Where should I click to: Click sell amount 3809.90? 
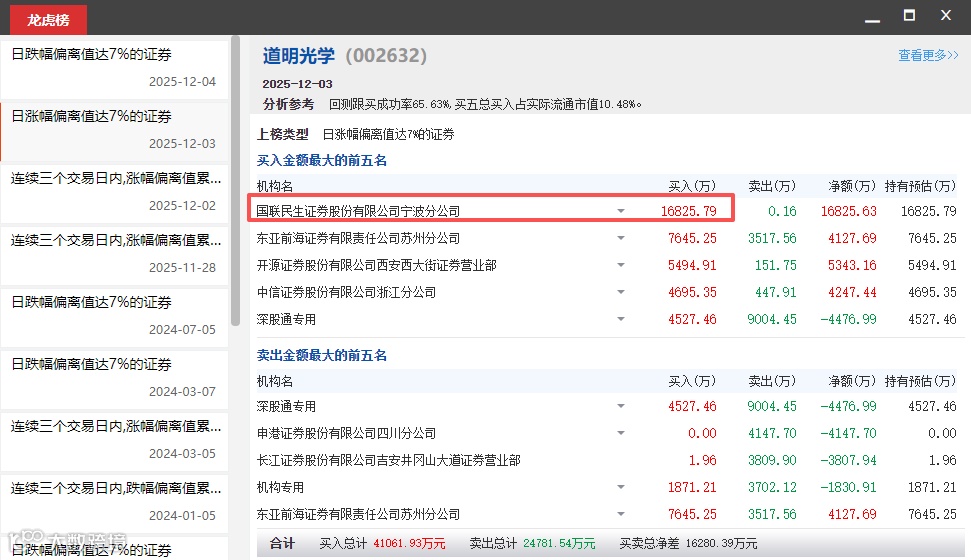[x=772, y=460]
